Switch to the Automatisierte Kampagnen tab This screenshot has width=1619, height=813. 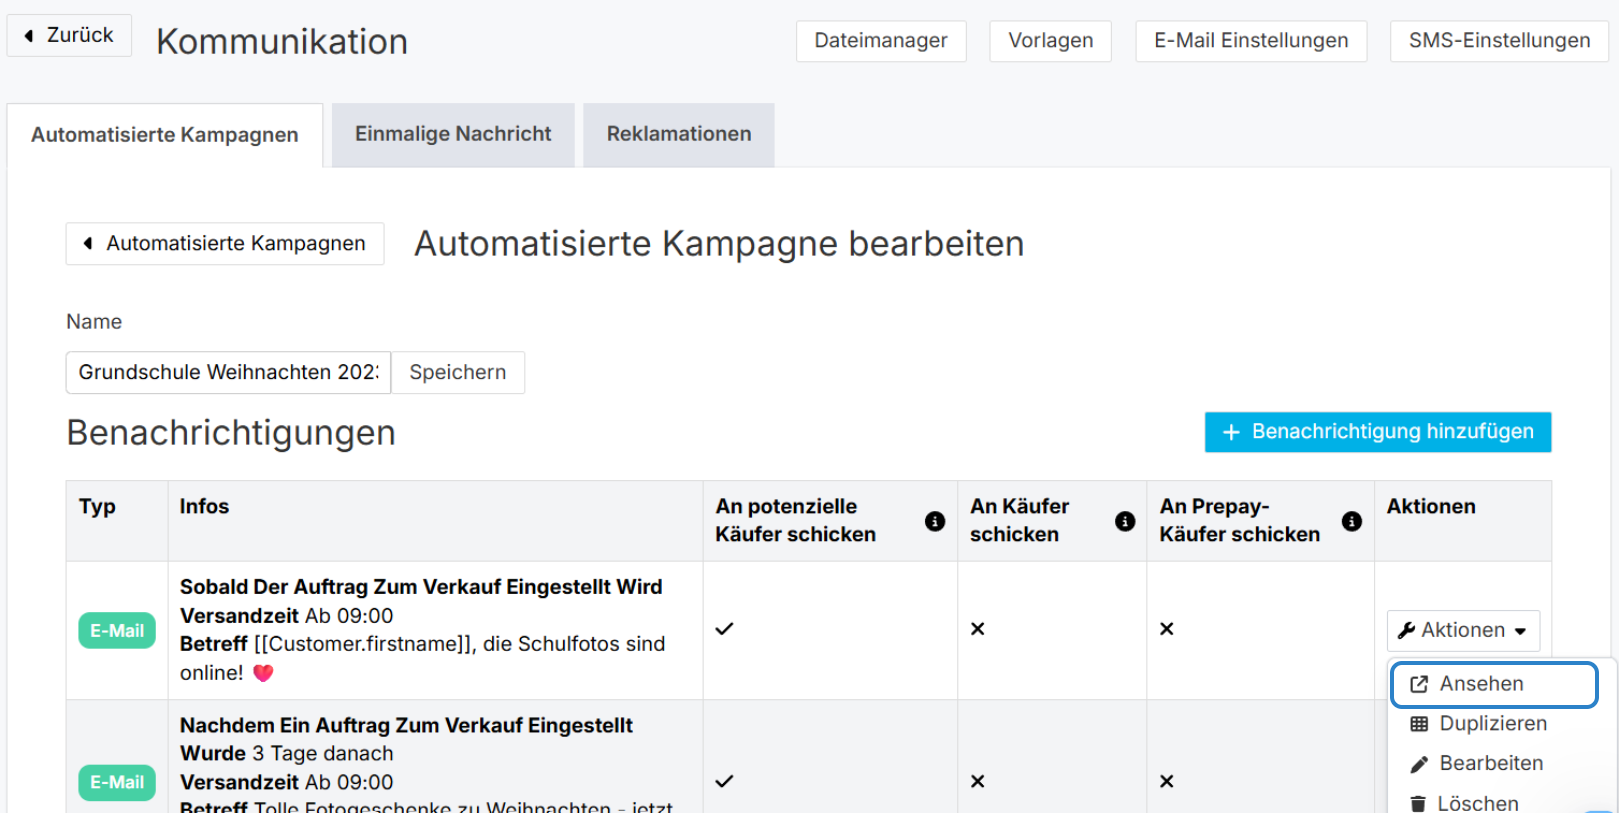pyautogui.click(x=165, y=135)
